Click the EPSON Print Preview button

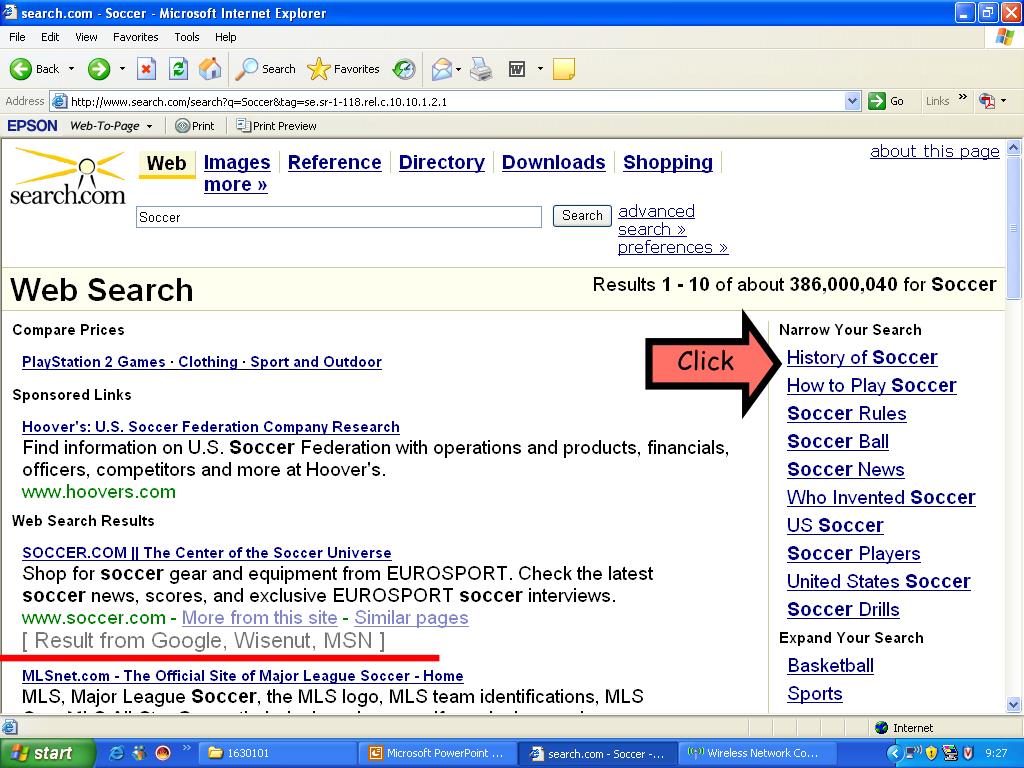276,126
